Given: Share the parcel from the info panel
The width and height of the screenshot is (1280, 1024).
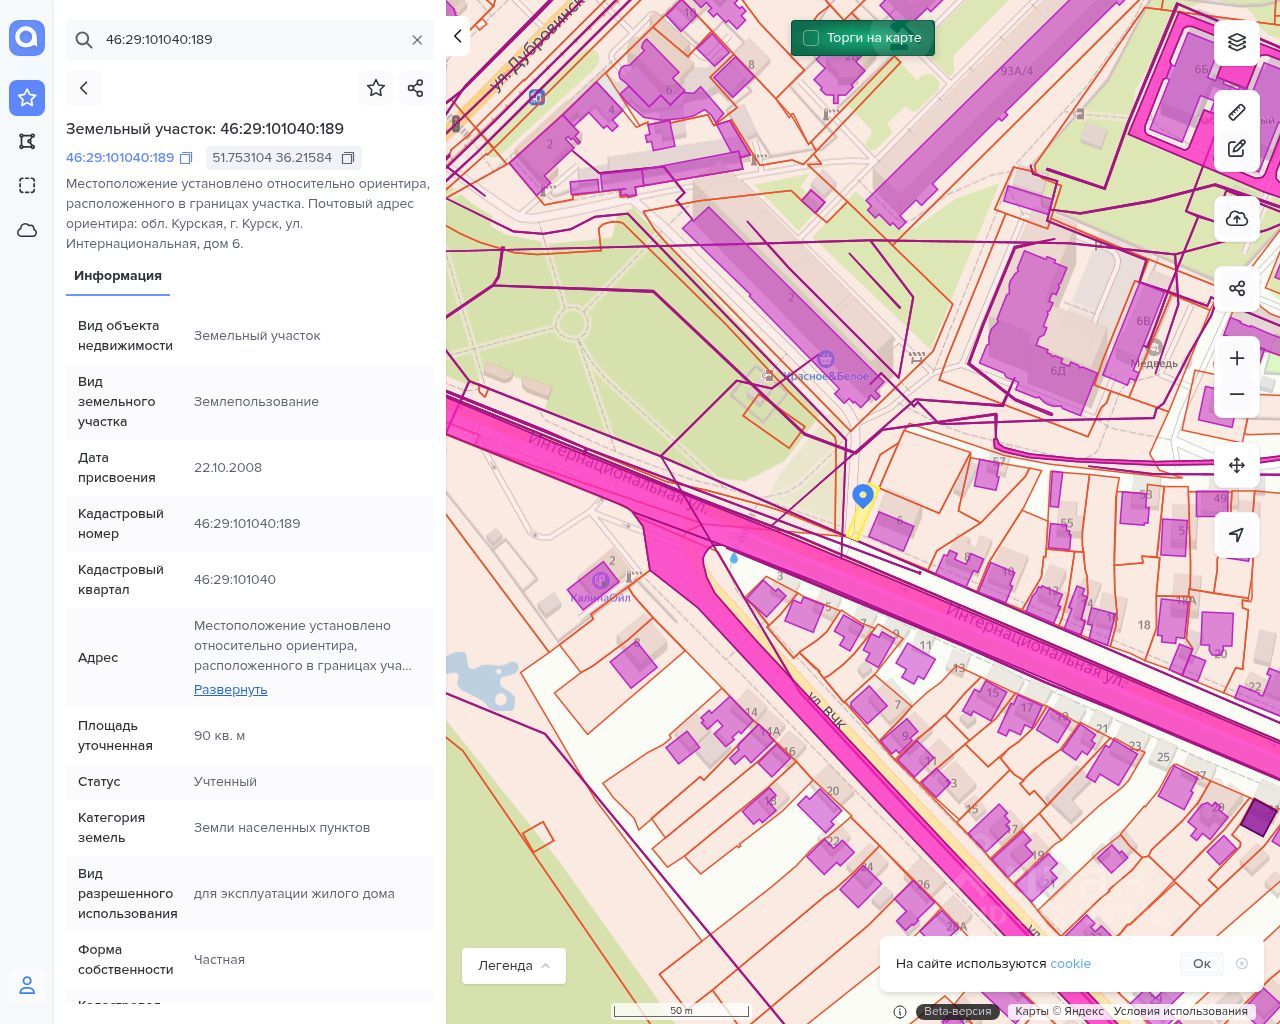Looking at the screenshot, I should tap(416, 88).
